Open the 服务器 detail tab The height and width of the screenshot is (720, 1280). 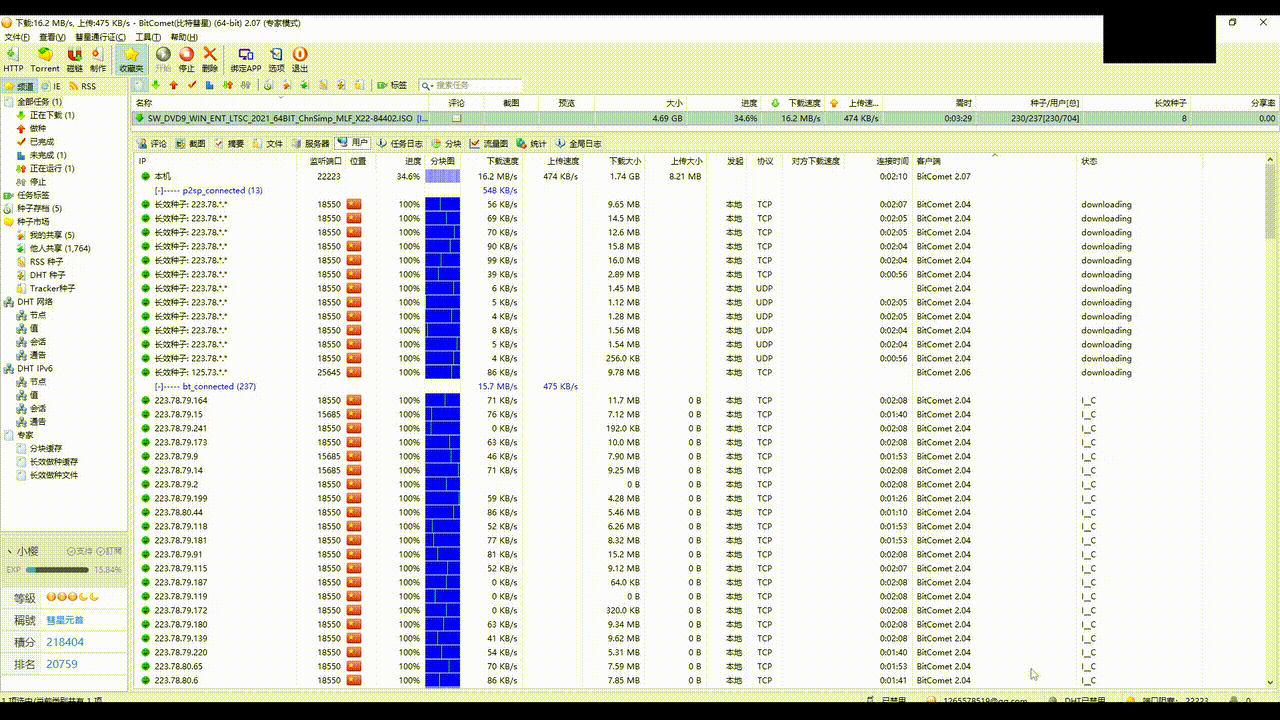[x=310, y=144]
